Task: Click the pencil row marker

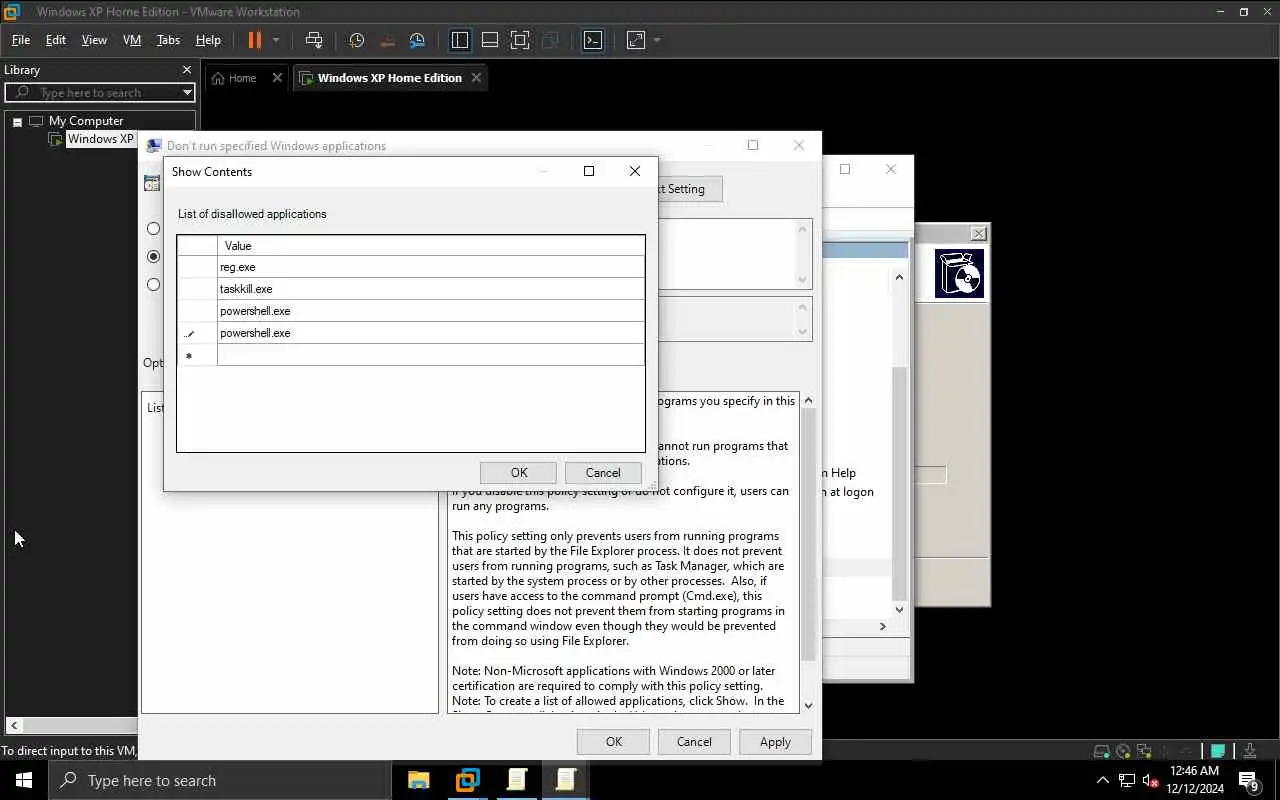Action: point(189,334)
